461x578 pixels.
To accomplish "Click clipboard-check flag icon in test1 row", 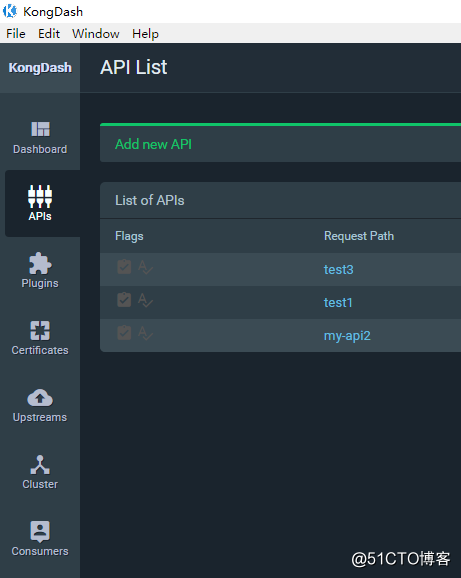I will pyautogui.click(x=124, y=299).
